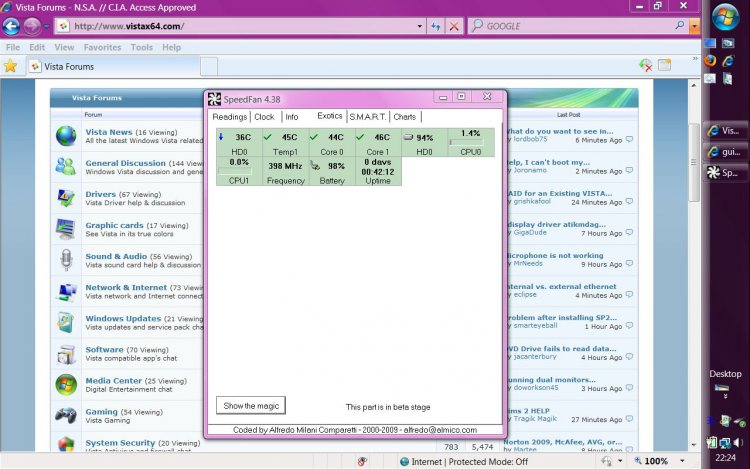Click the SpeedFan window title icon
Screen dimensions: 750x469
pyautogui.click(x=214, y=99)
